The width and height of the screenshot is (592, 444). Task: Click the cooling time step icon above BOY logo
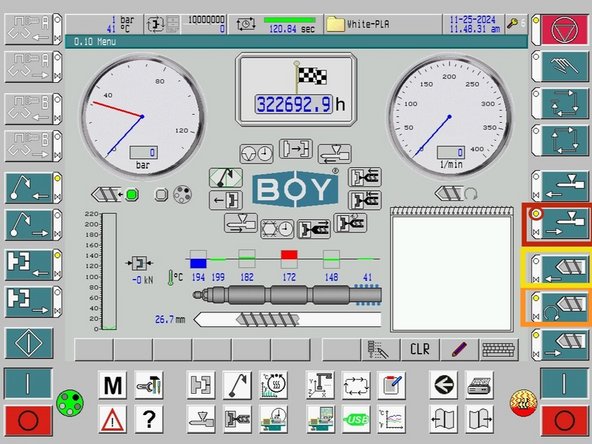tap(256, 154)
